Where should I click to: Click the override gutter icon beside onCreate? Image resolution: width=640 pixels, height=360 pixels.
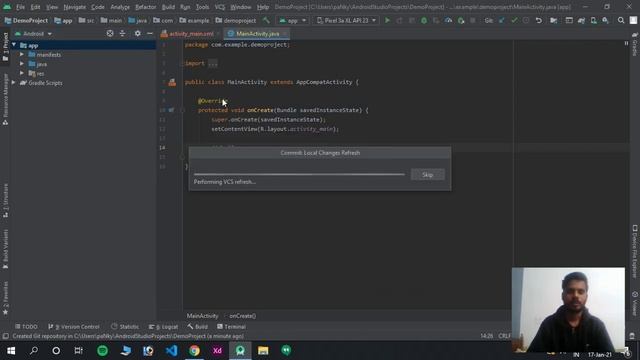pyautogui.click(x=171, y=110)
